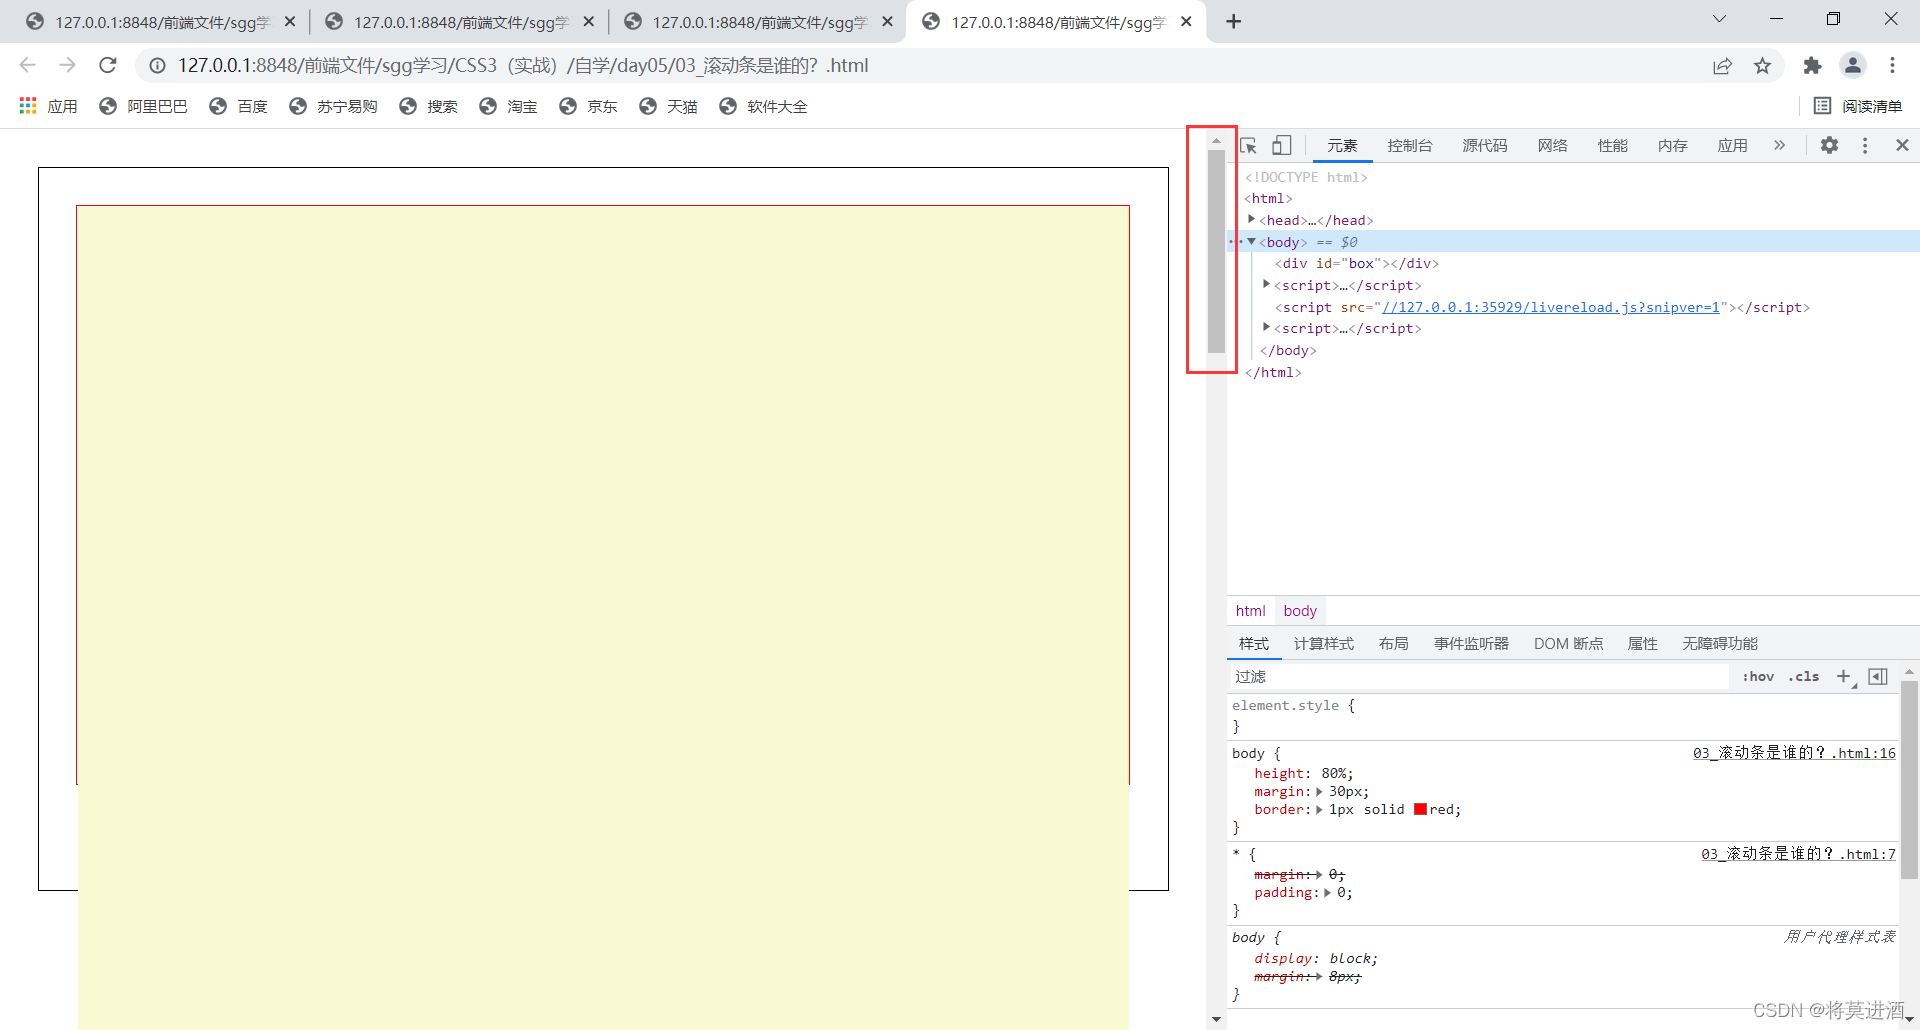Open the livereload.js script link
1920x1030 pixels.
click(1550, 307)
